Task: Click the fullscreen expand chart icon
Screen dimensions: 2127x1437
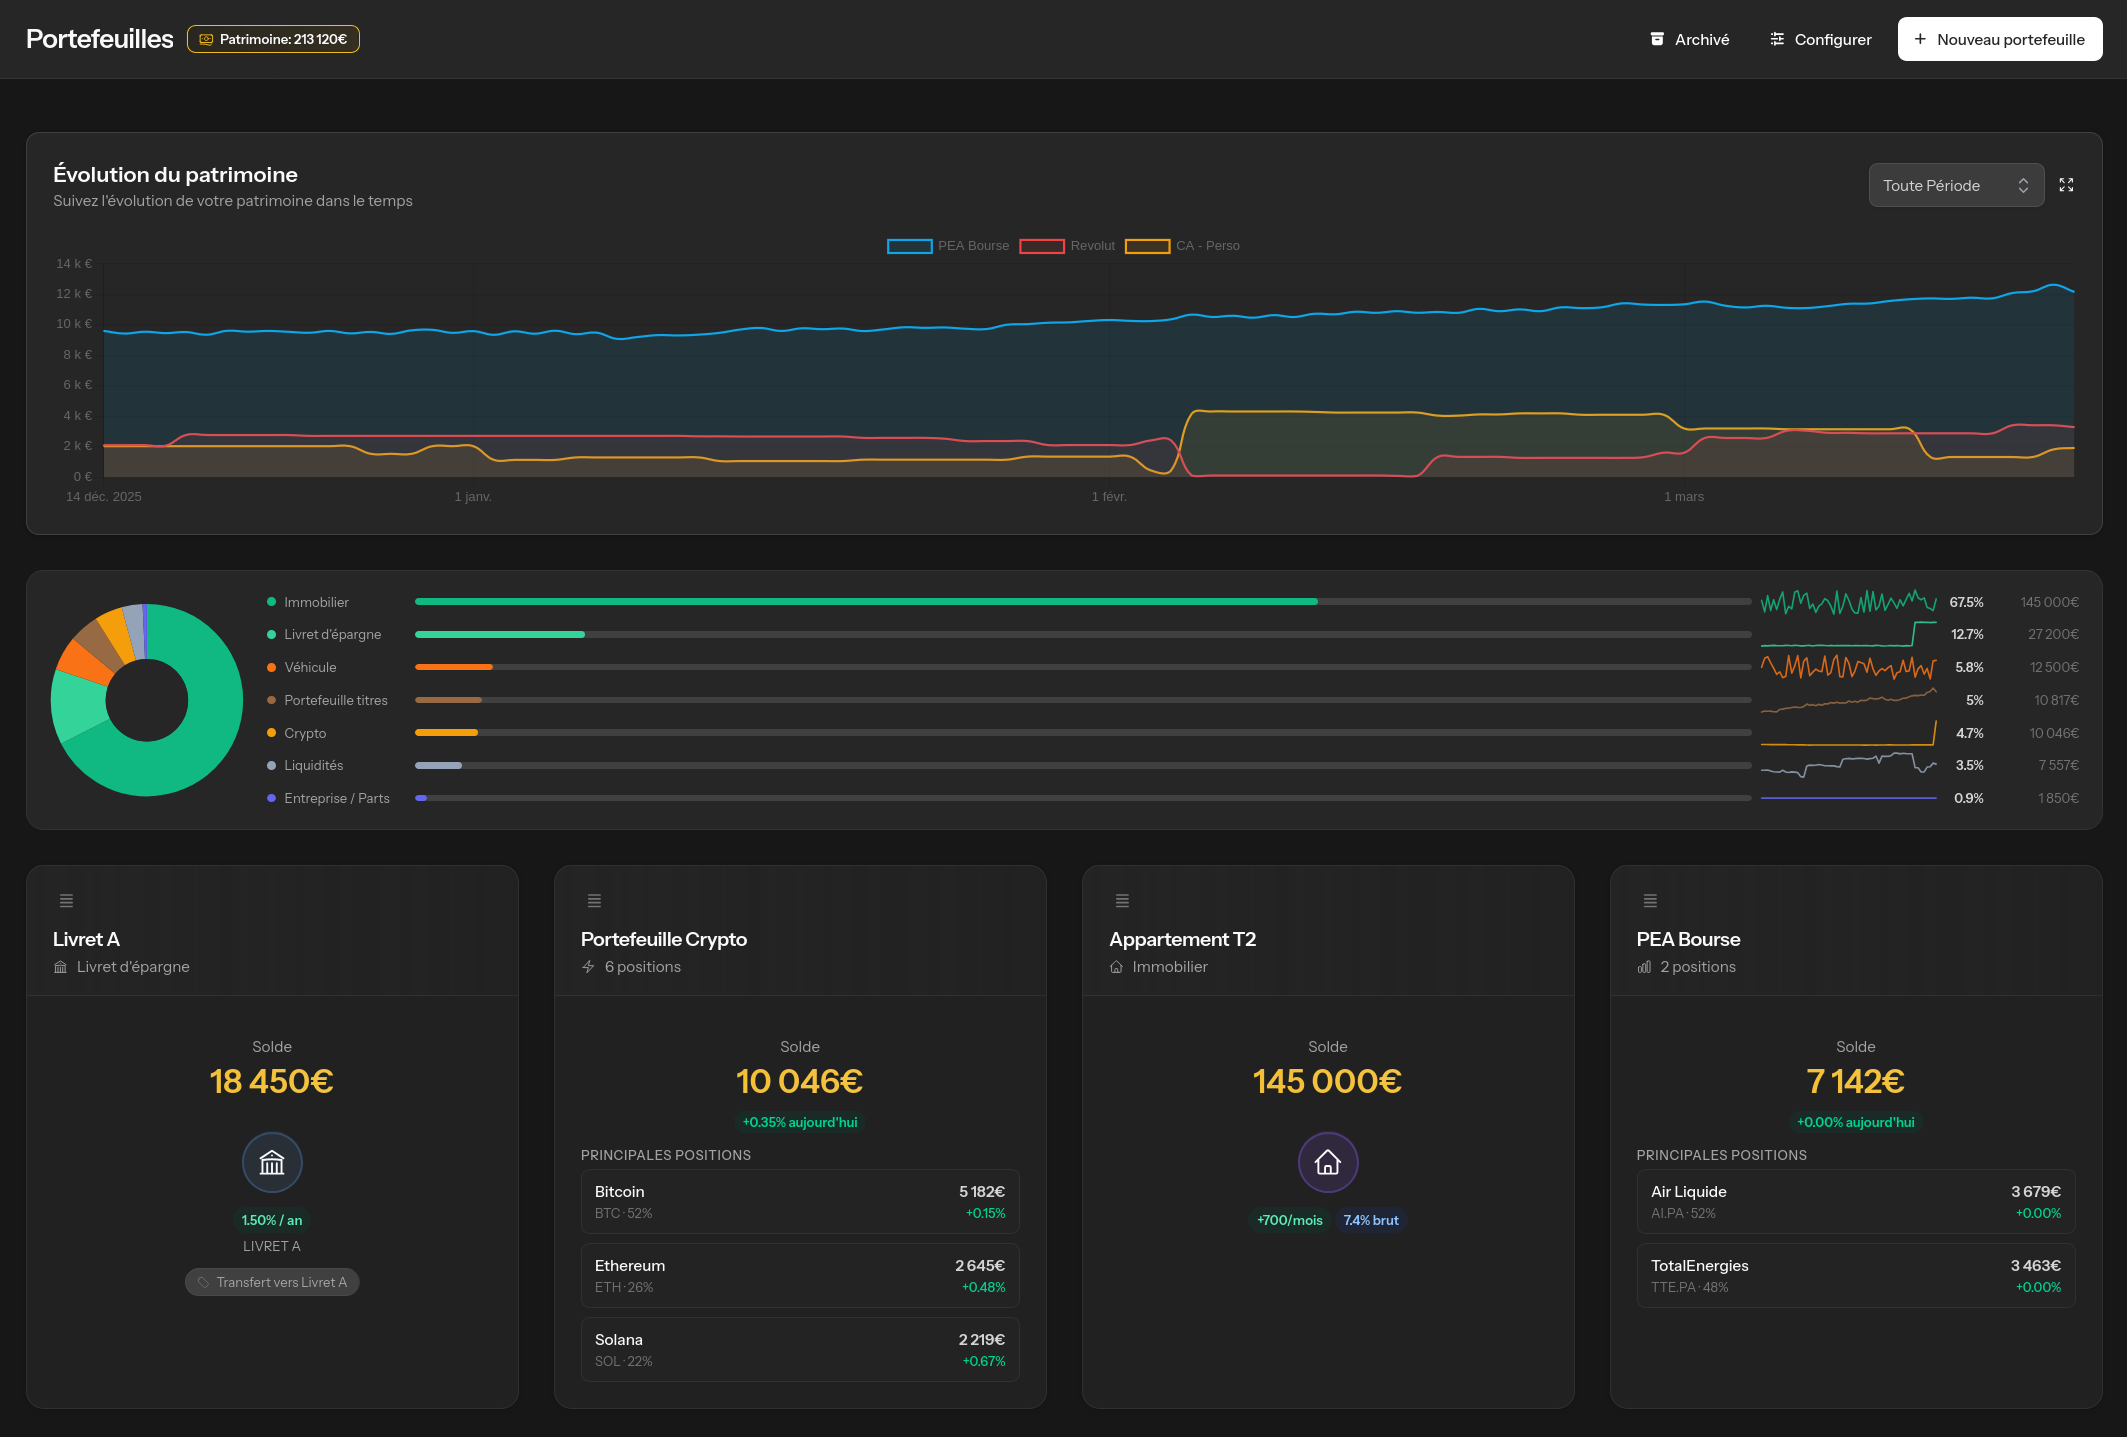Action: coord(2066,185)
